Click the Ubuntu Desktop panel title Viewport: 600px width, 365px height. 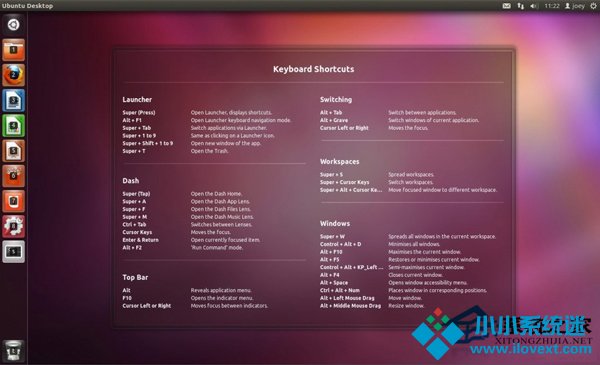click(28, 6)
